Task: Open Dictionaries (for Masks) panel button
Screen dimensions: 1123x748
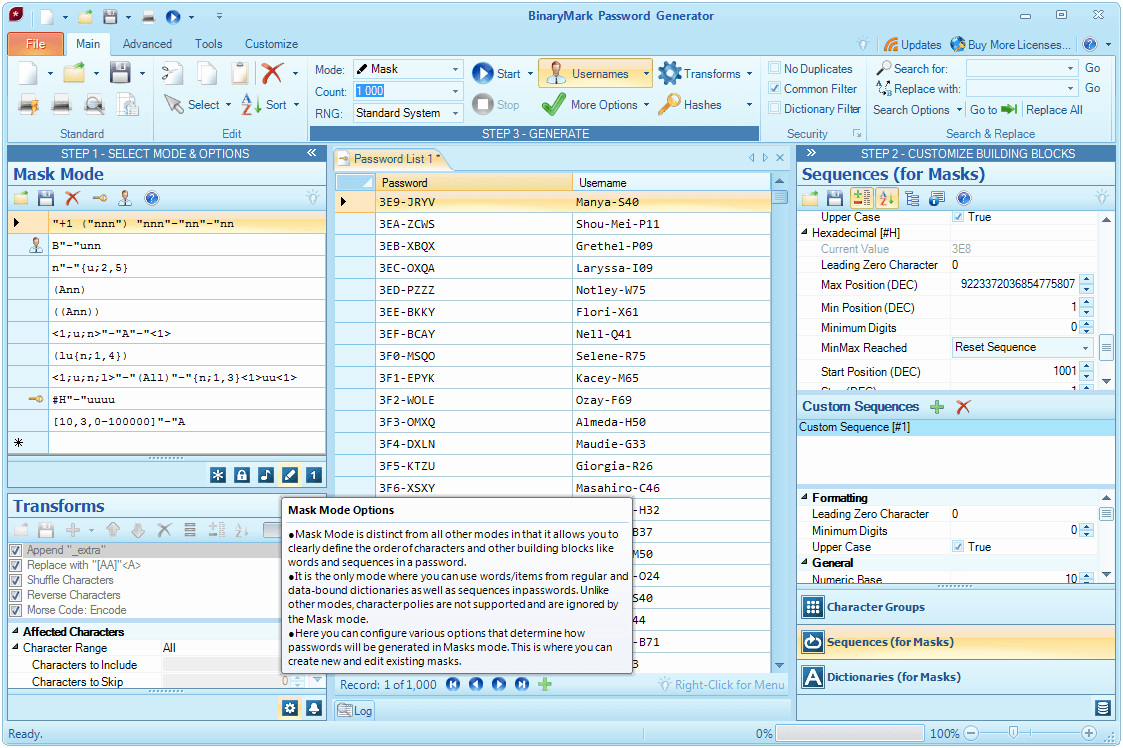Action: click(956, 676)
